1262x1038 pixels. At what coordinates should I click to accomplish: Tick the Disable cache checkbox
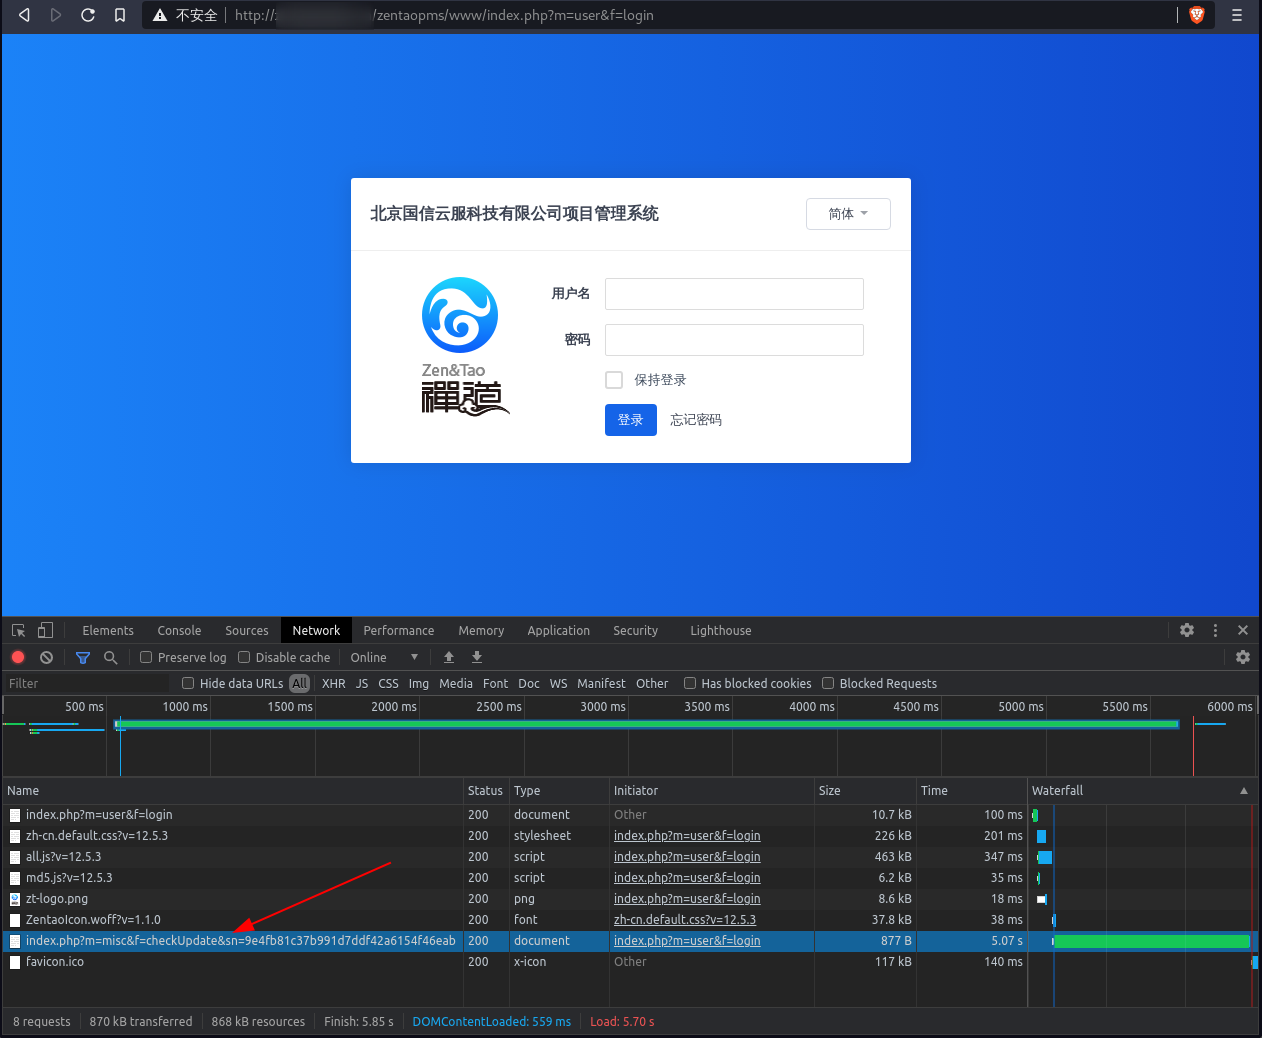[244, 657]
